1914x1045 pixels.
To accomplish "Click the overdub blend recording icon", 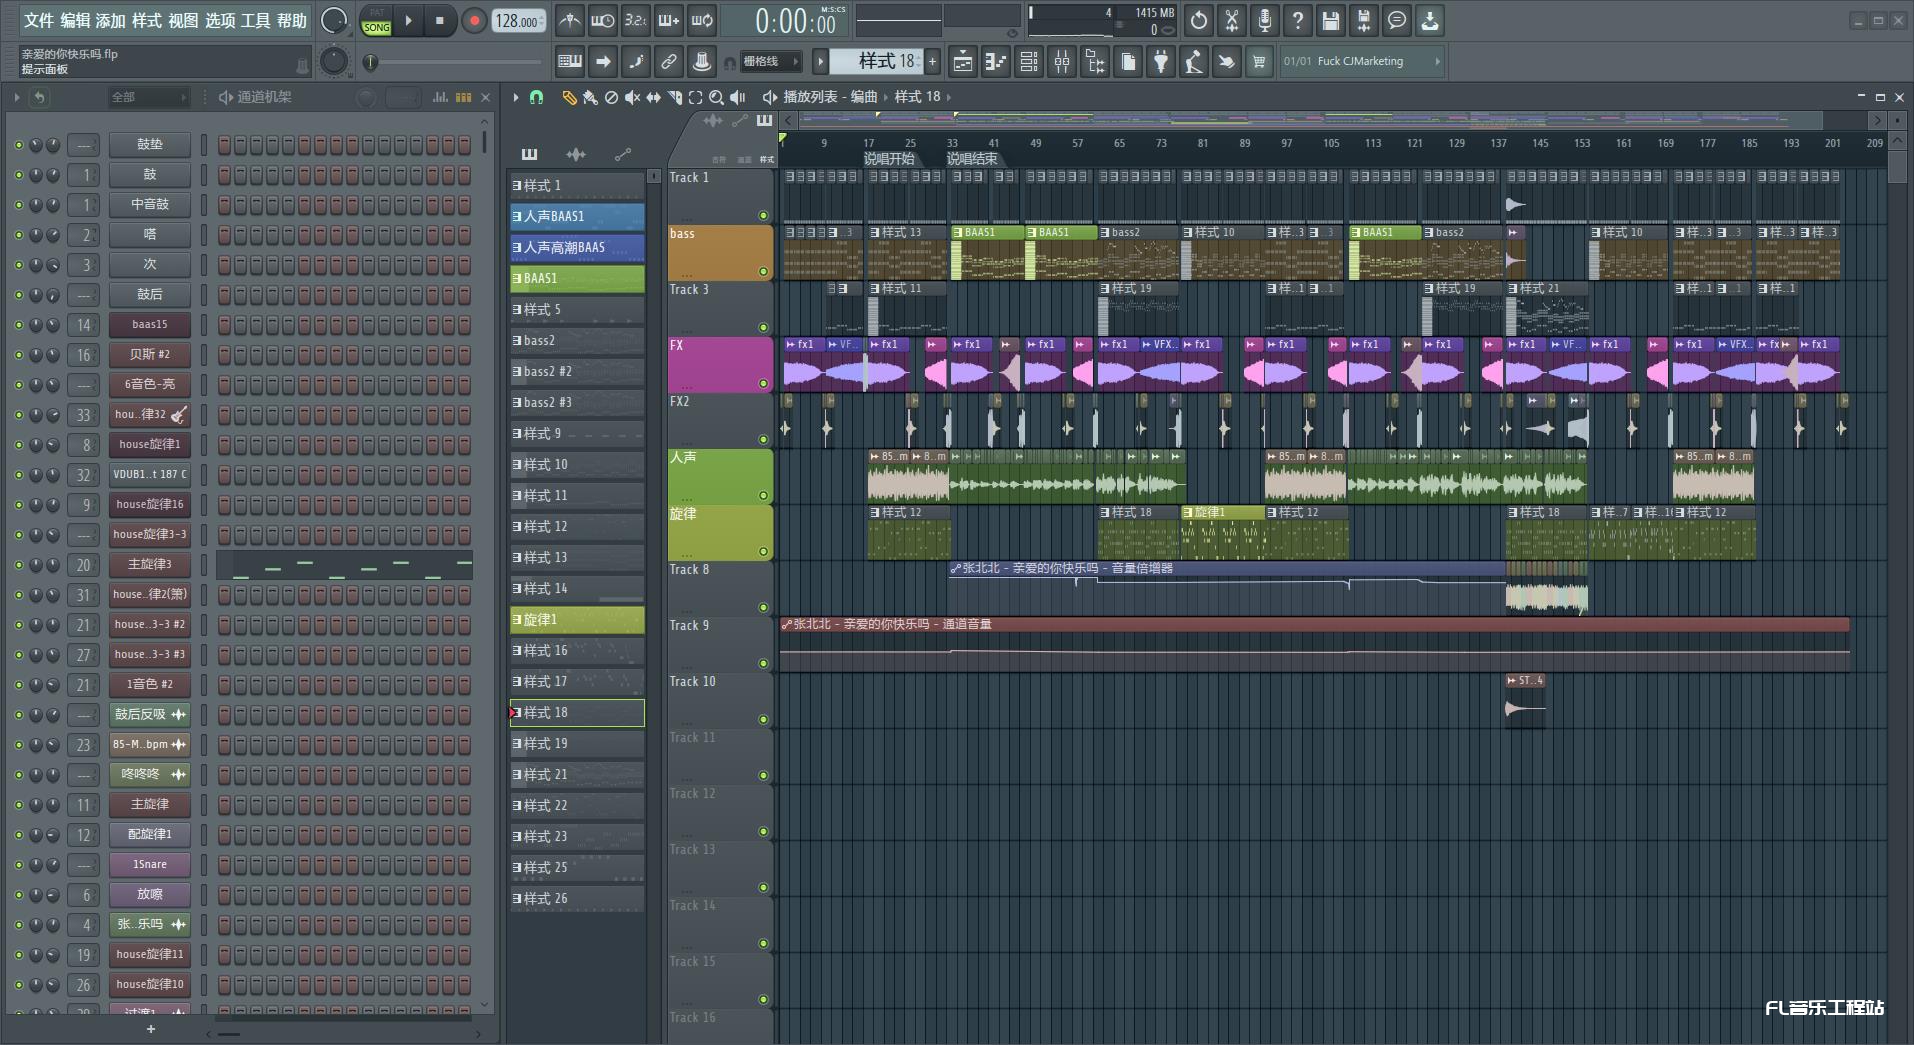I will click(669, 20).
